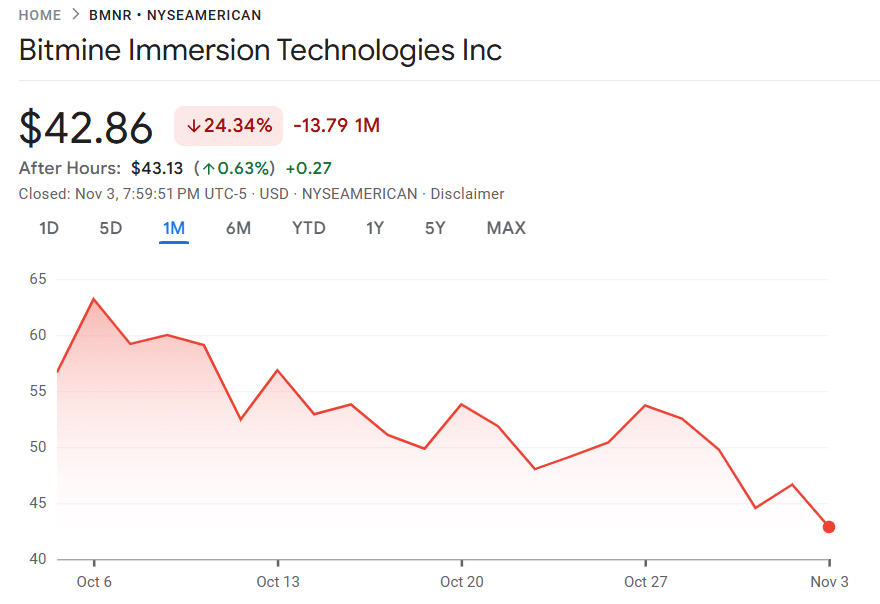Image resolution: width=880 pixels, height=604 pixels.
Task: Select the 6M time range
Action: 238,228
